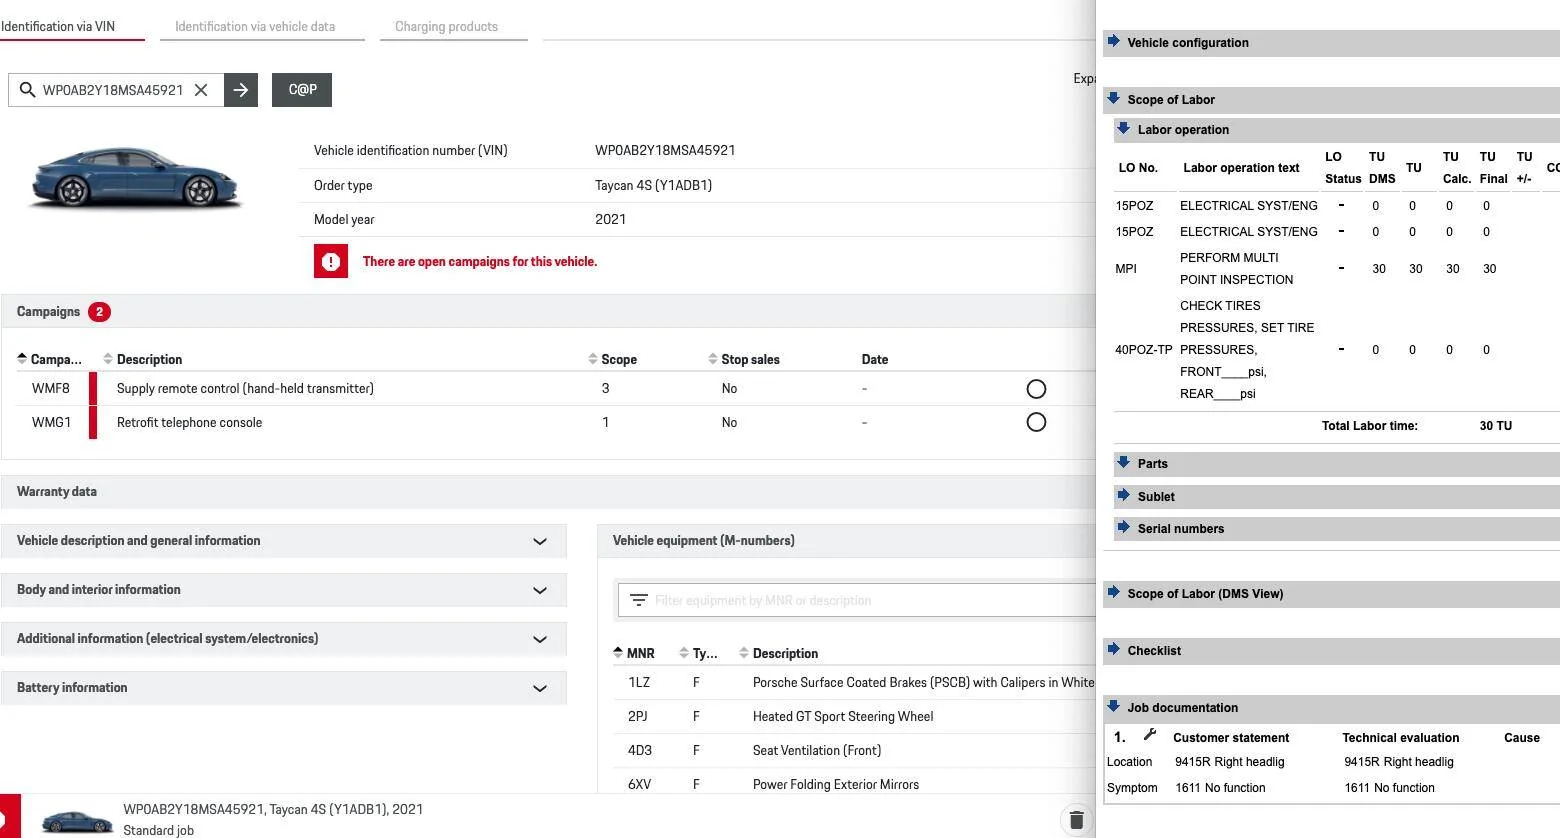This screenshot has width=1560, height=838.
Task: Click the open campaigns warning icon
Action: click(x=331, y=262)
